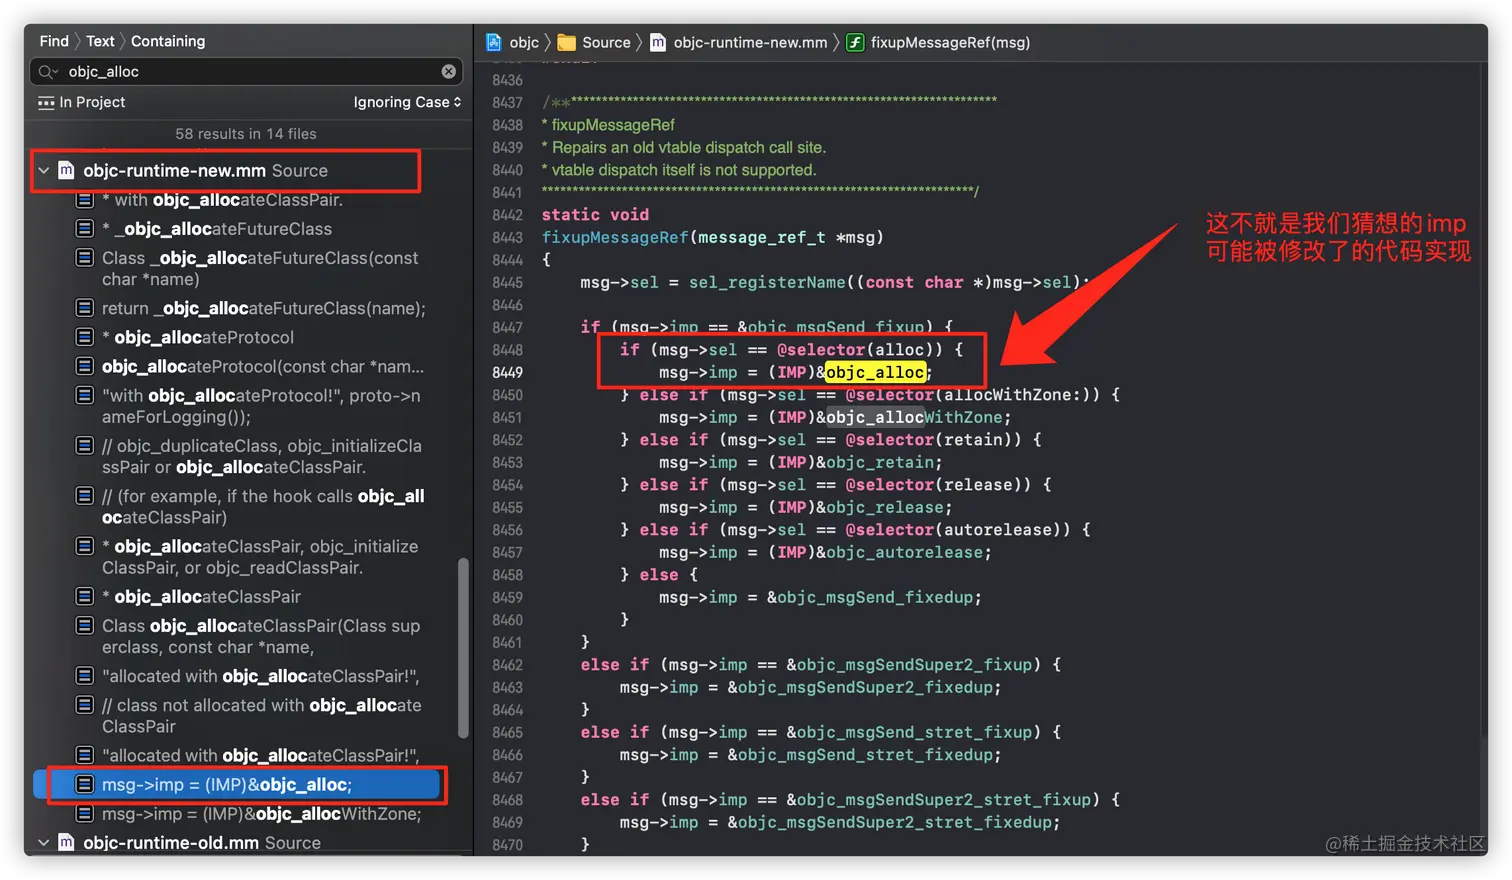Clear the objc_alloc search text

pos(449,72)
